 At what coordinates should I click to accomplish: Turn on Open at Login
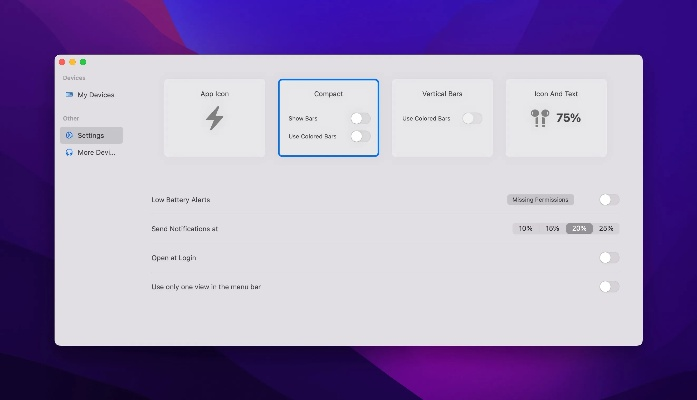(x=608, y=258)
